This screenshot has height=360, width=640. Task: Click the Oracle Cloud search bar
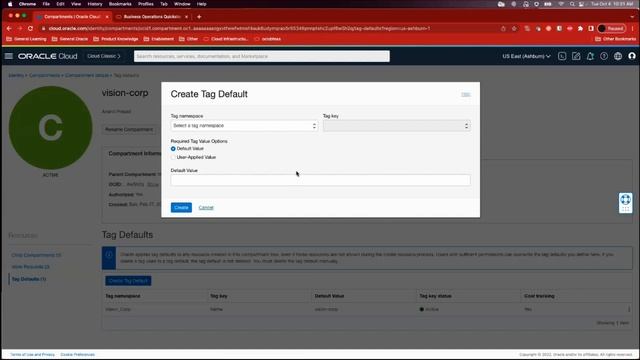click(262, 56)
